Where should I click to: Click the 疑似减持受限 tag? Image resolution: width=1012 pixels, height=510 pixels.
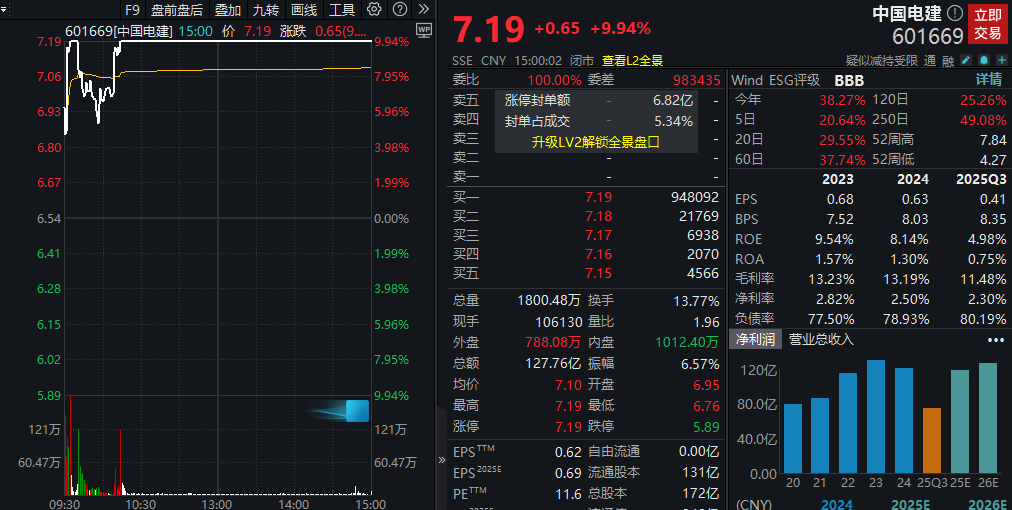pos(882,61)
